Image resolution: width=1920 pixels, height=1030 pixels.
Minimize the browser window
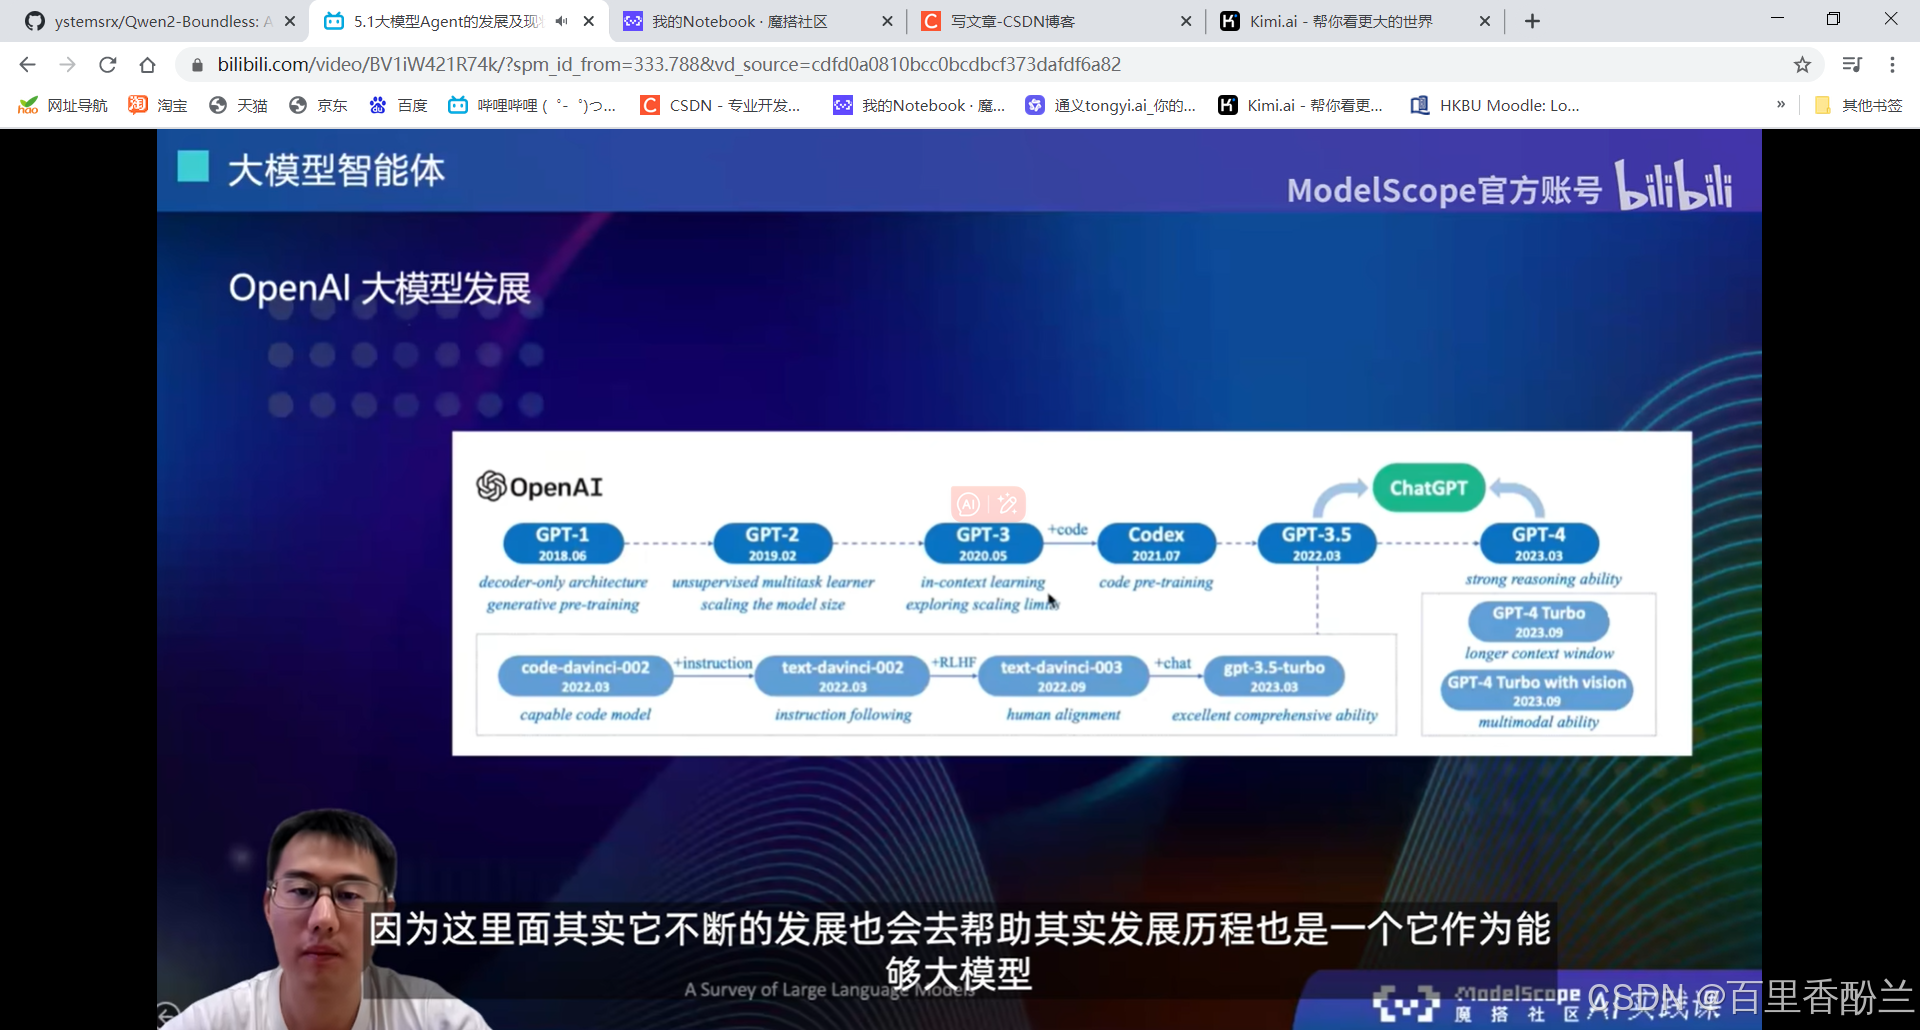click(1777, 19)
